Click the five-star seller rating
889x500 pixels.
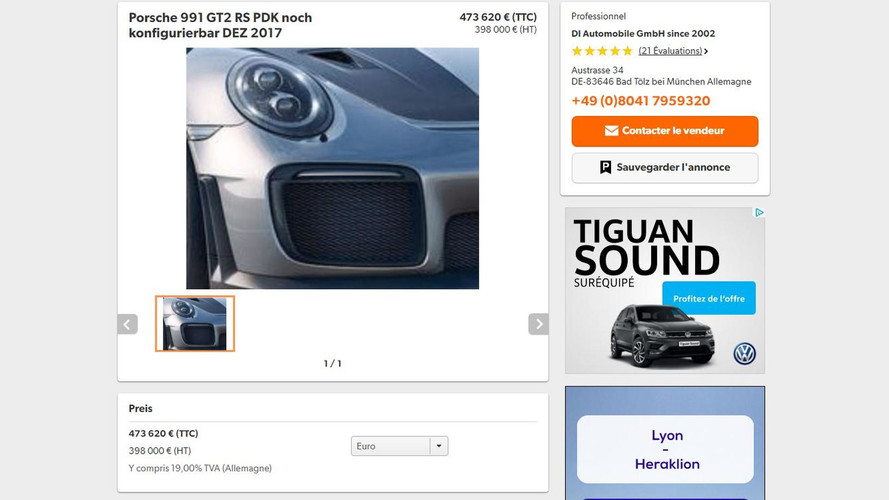pyautogui.click(x=602, y=51)
